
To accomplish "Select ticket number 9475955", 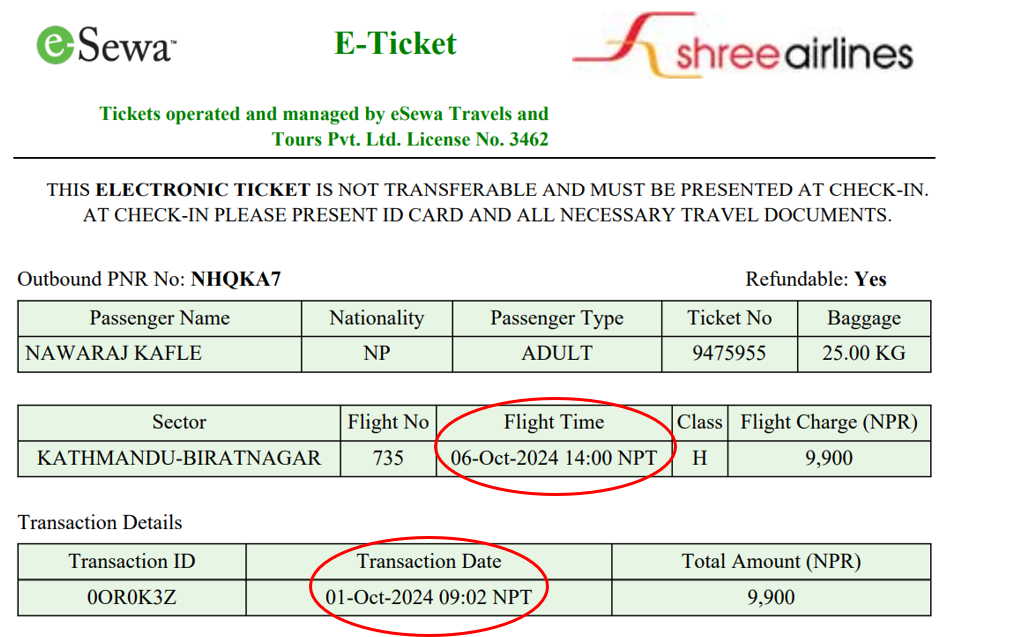I will (729, 353).
